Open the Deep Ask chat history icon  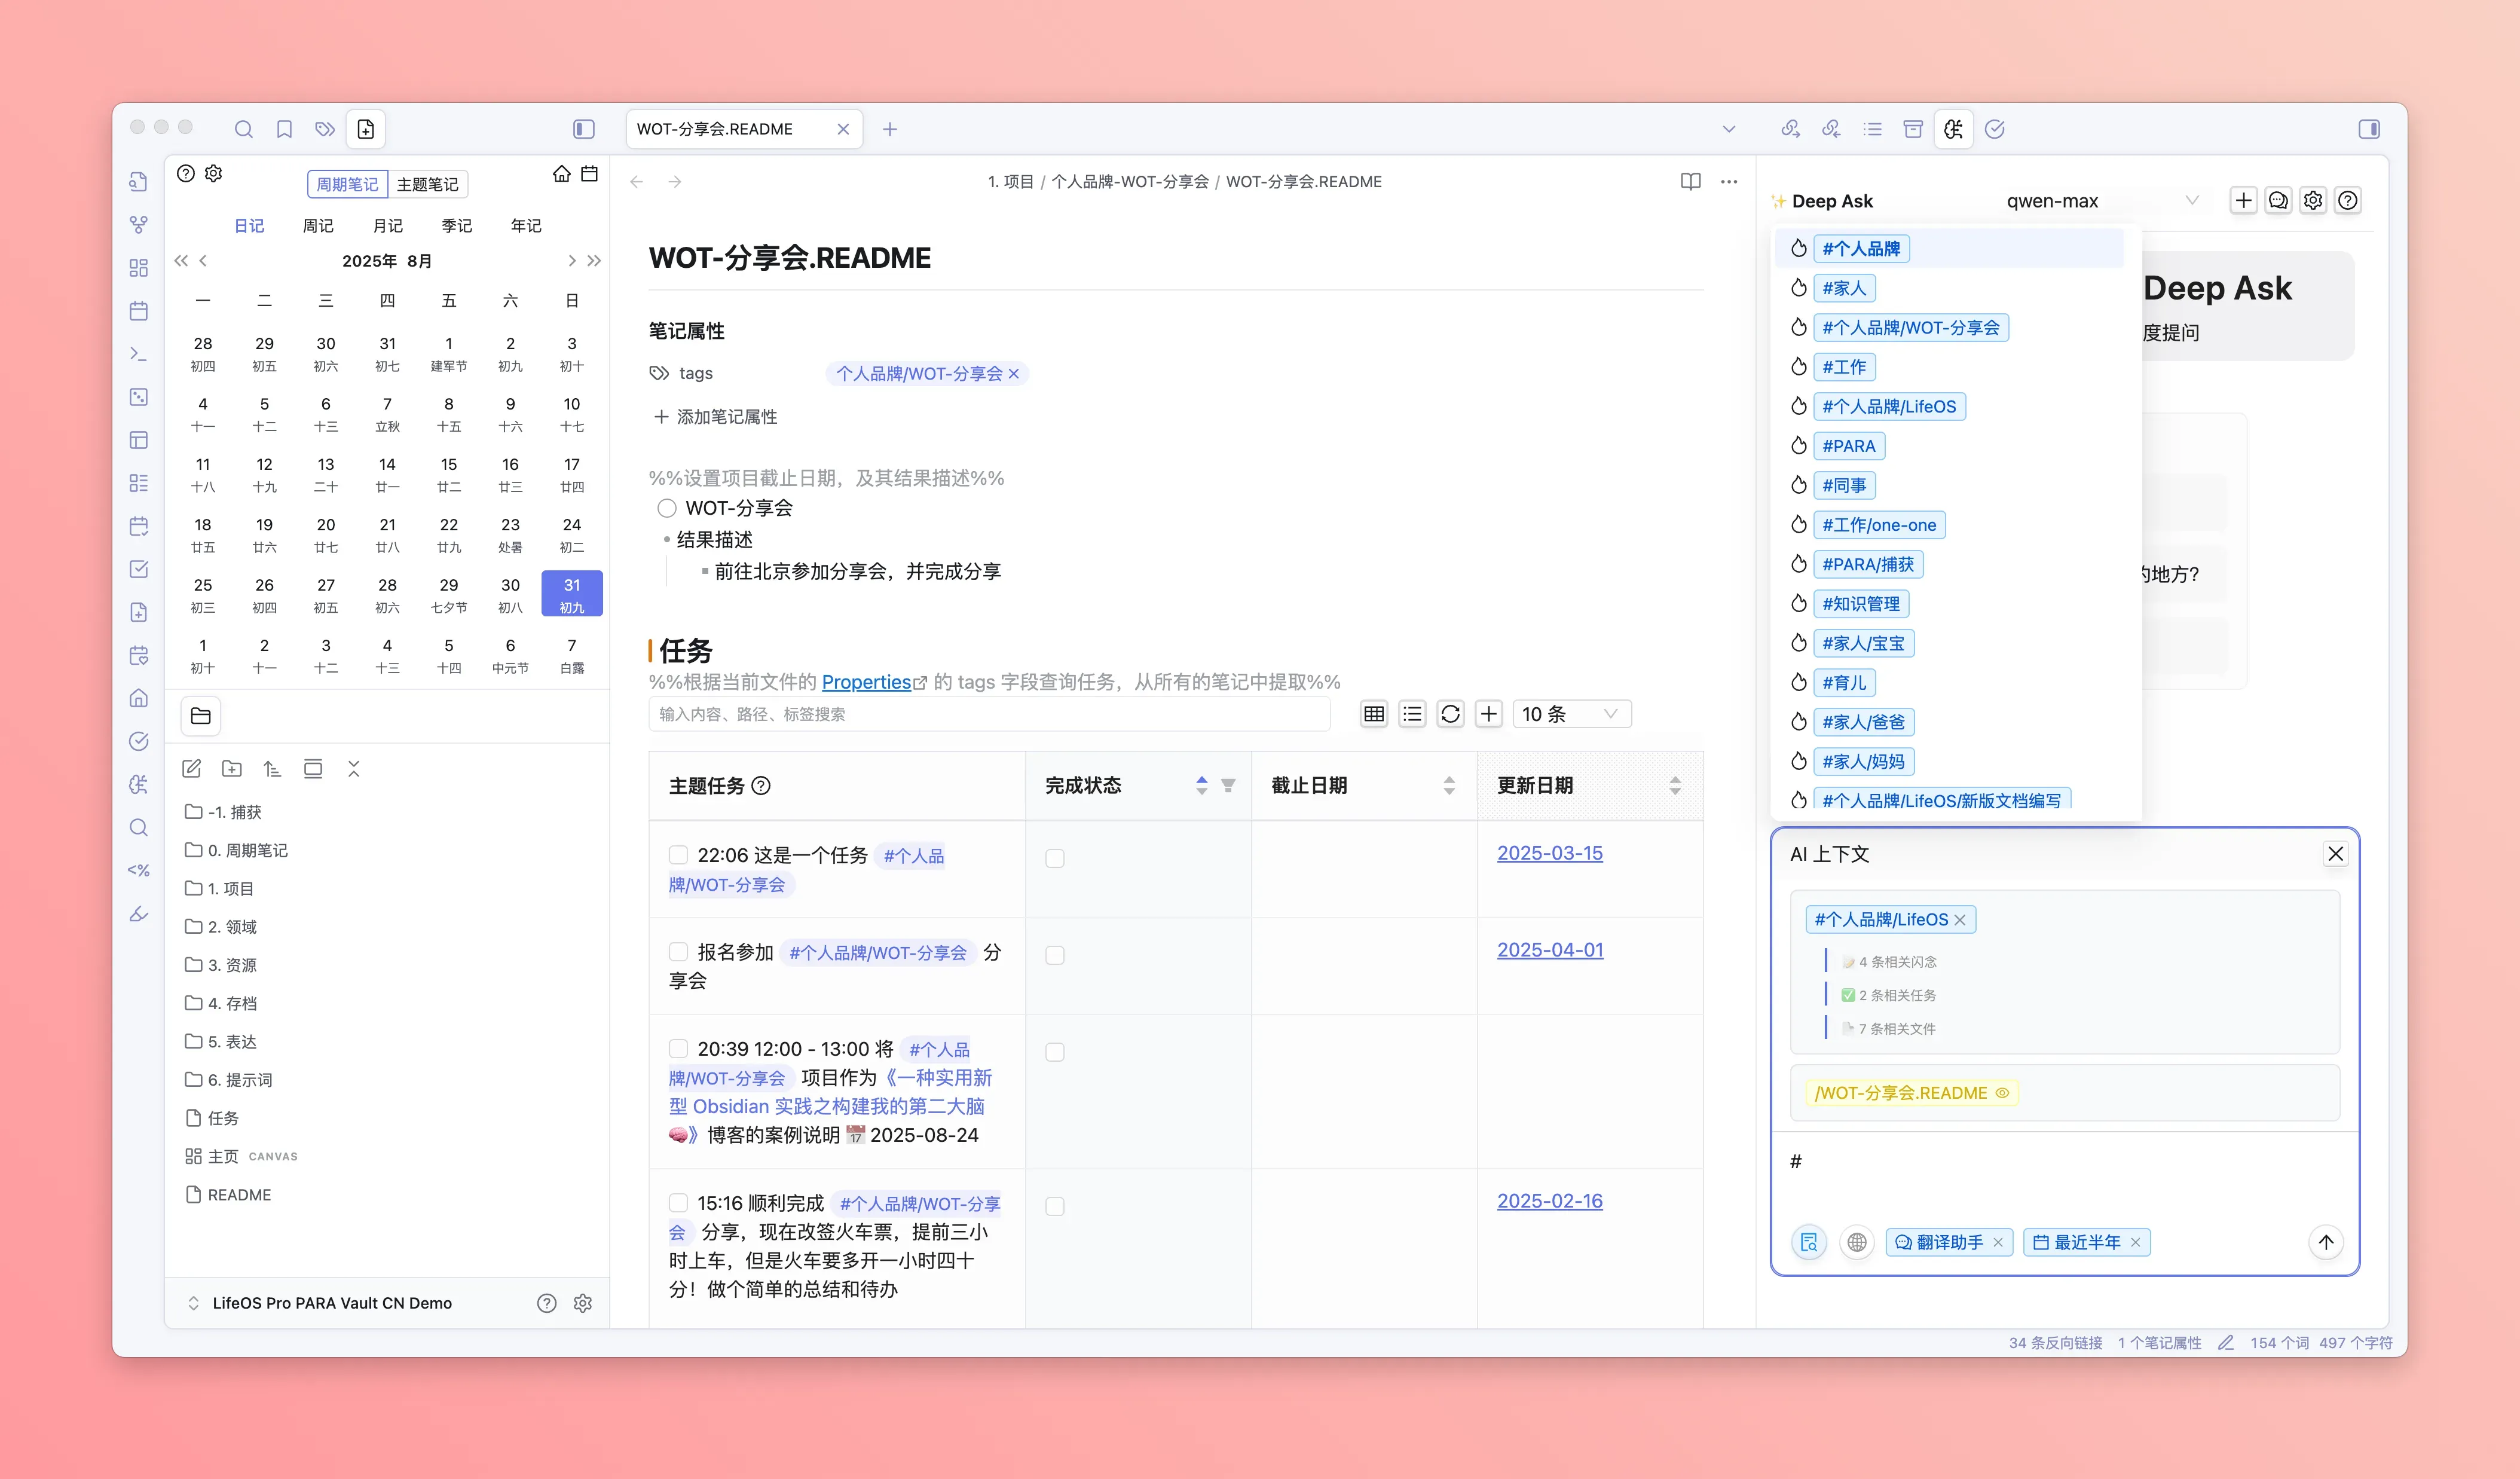point(2278,201)
